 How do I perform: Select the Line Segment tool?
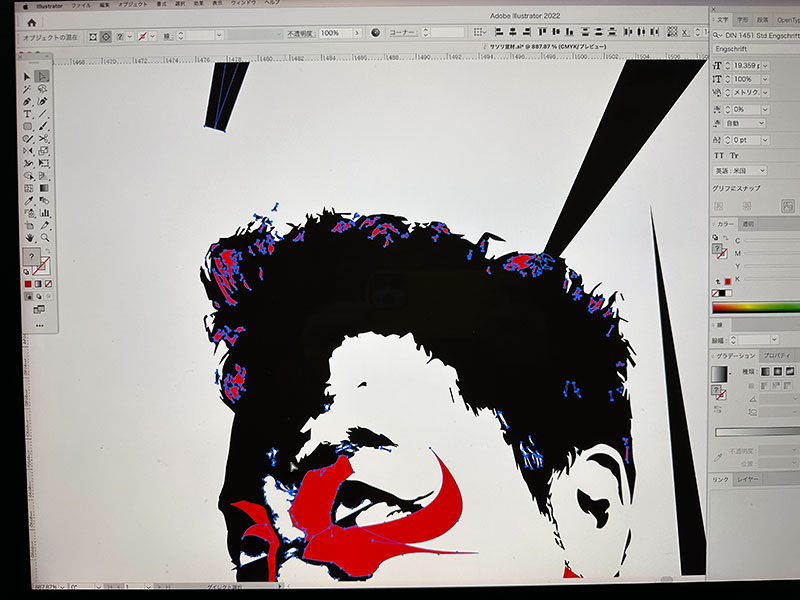point(43,114)
